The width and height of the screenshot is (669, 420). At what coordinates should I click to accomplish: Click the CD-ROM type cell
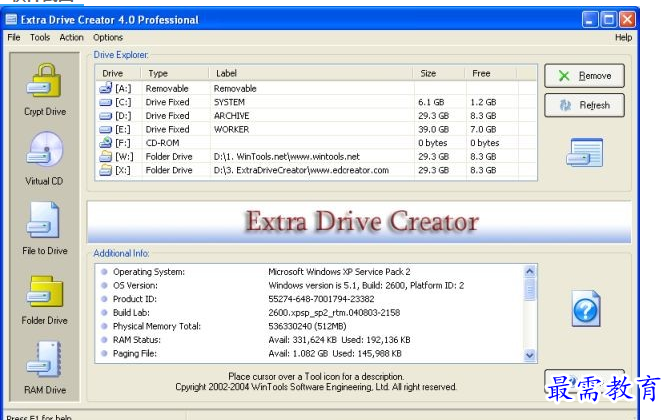[162, 143]
